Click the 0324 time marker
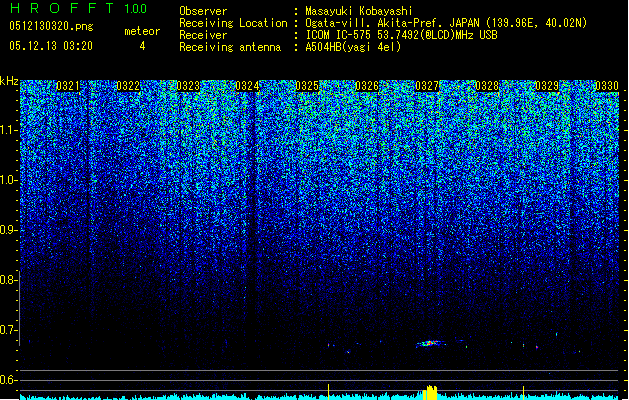The height and width of the screenshot is (400, 629). pos(247,86)
